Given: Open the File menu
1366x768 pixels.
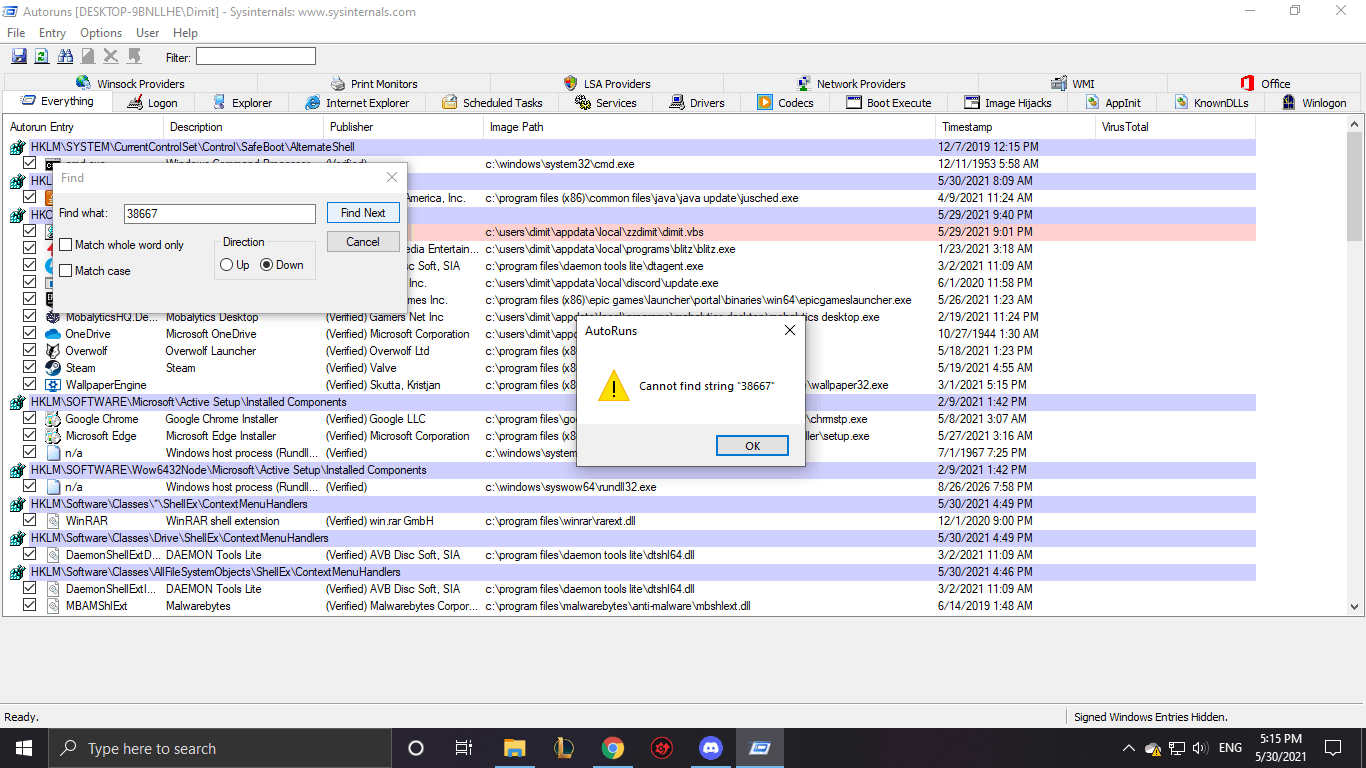Looking at the screenshot, I should 16,33.
